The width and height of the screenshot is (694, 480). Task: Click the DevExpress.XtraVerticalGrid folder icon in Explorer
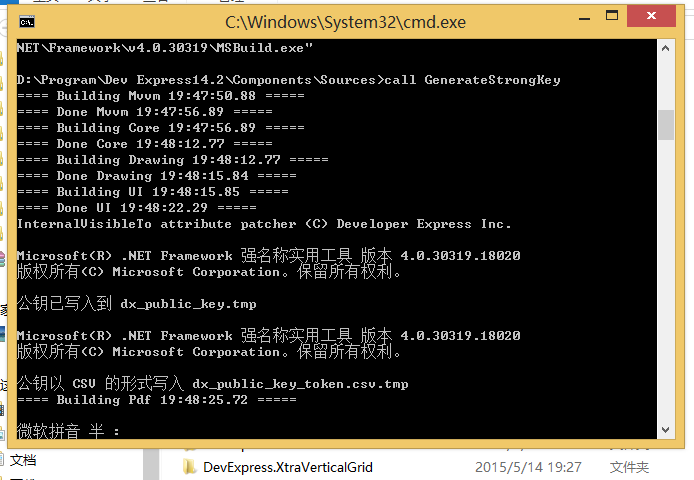click(x=189, y=467)
